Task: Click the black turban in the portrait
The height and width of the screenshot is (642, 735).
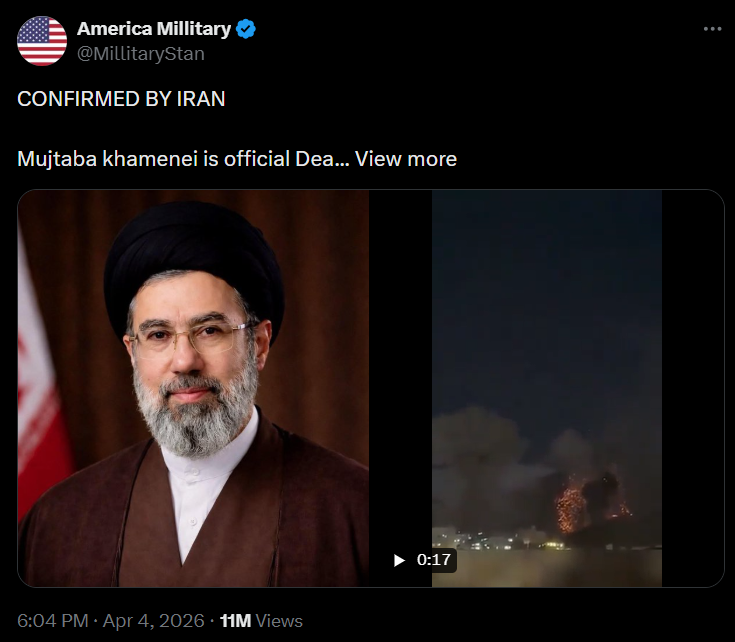Action: pyautogui.click(x=194, y=255)
